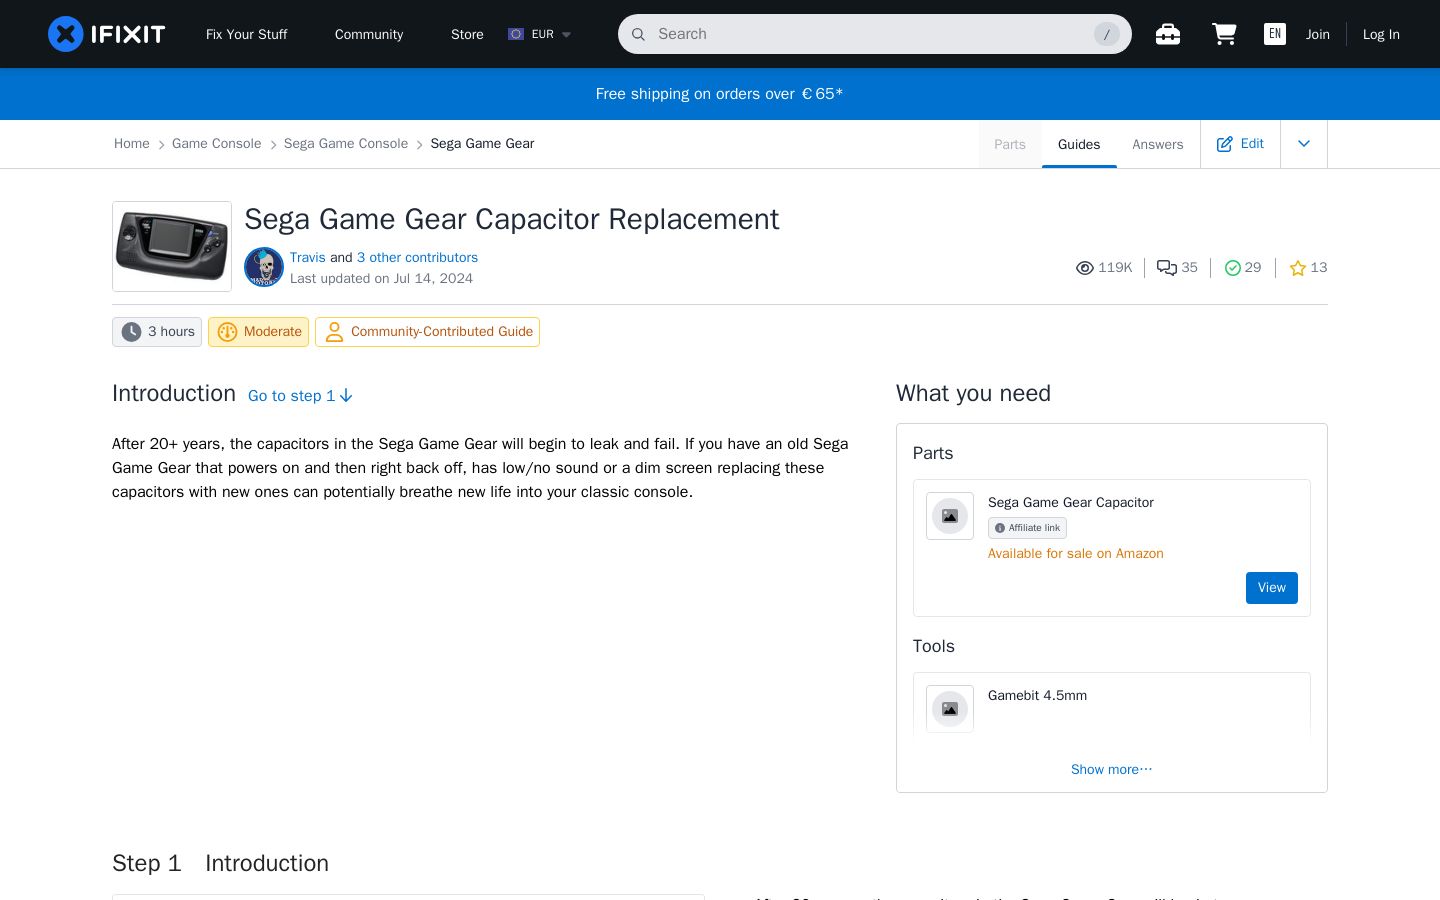Open the Sega Game Gear thumbnail image
Image resolution: width=1440 pixels, height=900 pixels.
tap(172, 246)
